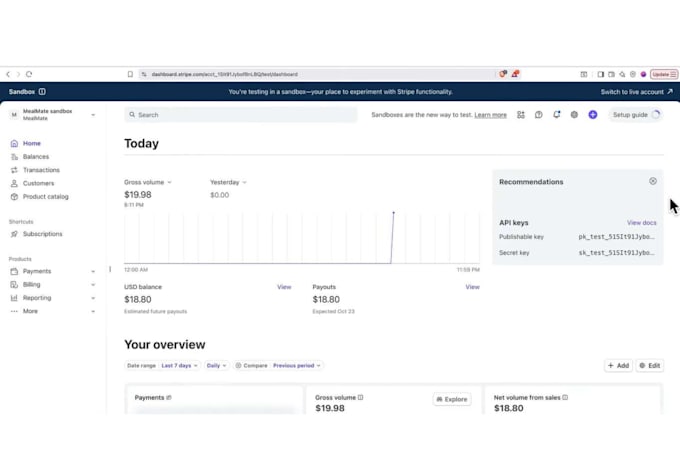
Task: Open site settings icon in the address bar
Action: pos(144,74)
